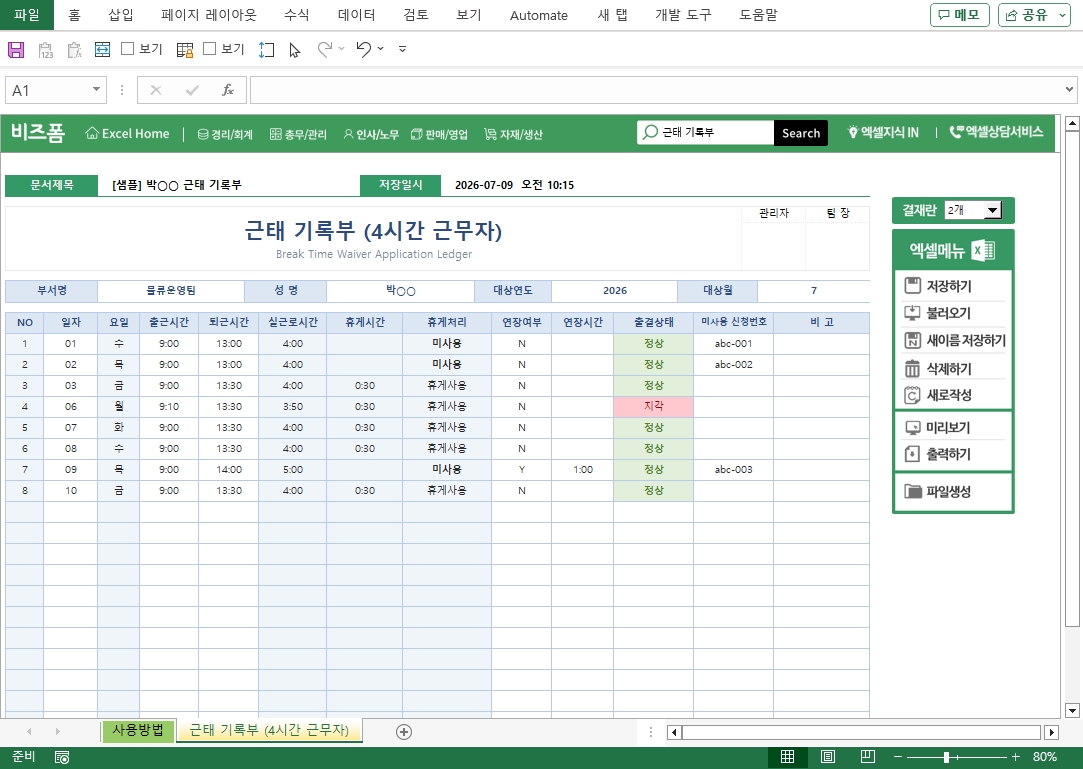Click the confirm checkmark formula icon

pyautogui.click(x=192, y=90)
